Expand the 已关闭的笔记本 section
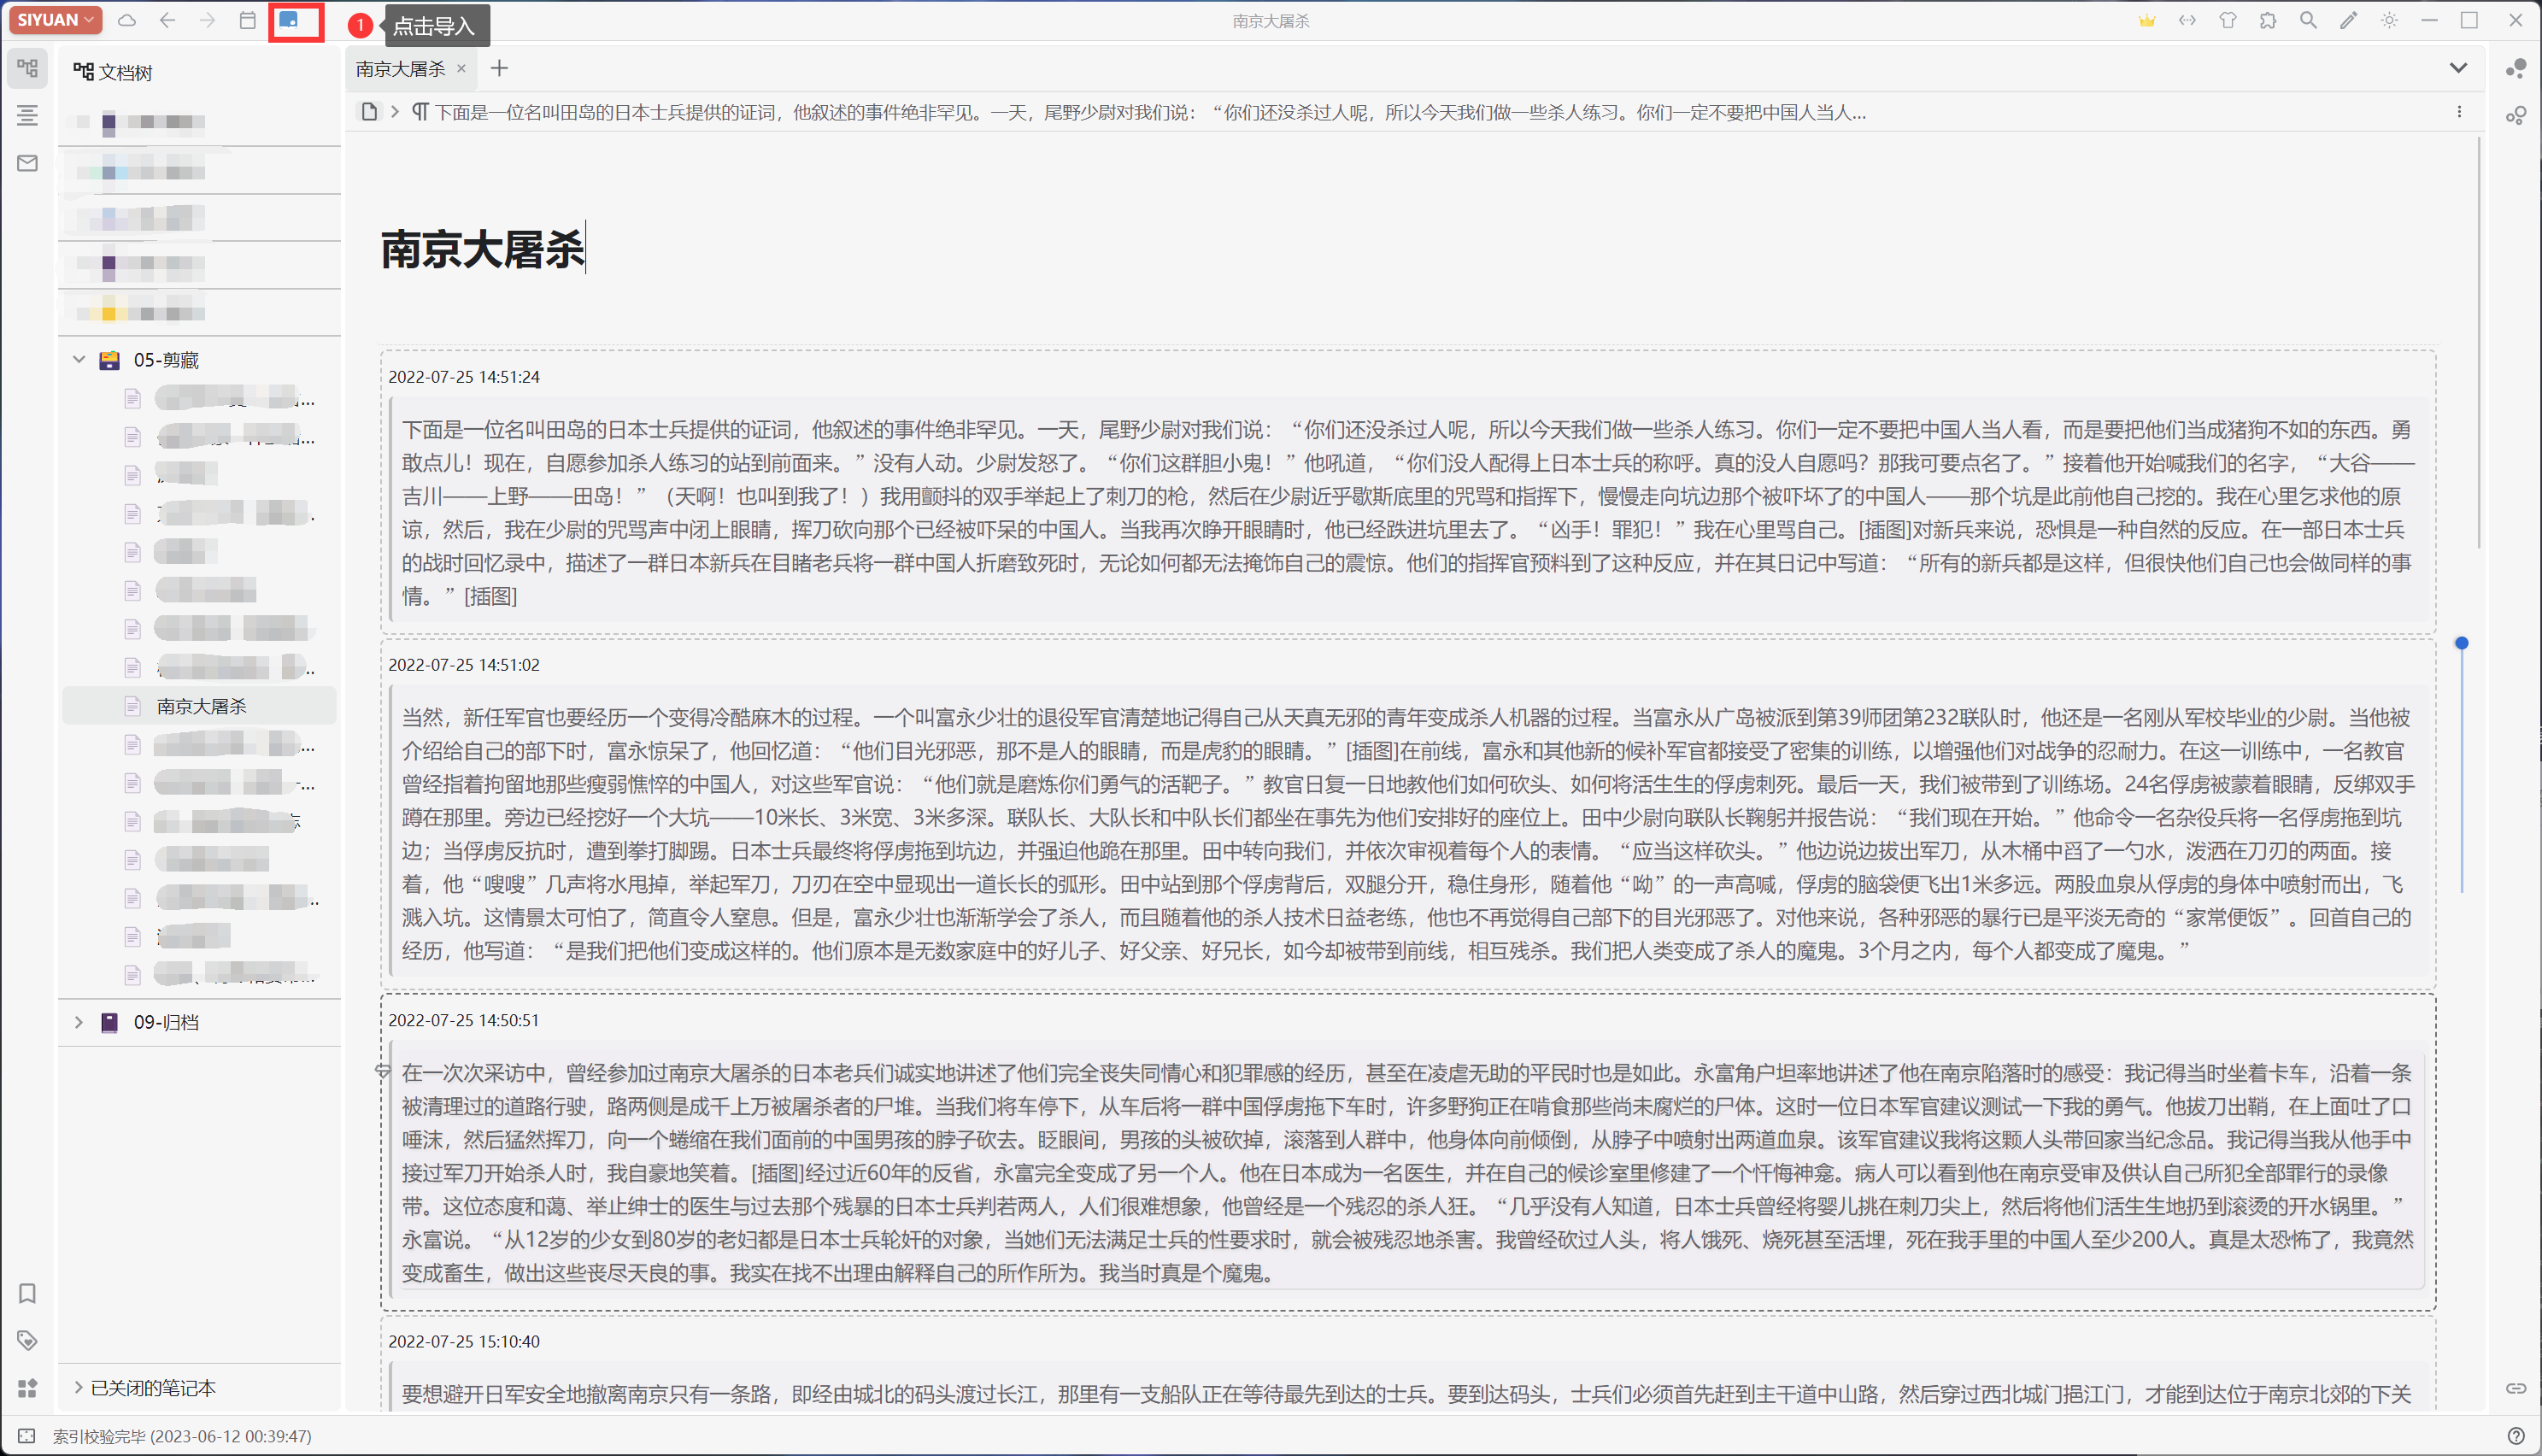Screen dimensions: 2542x1456 pos(79,1388)
